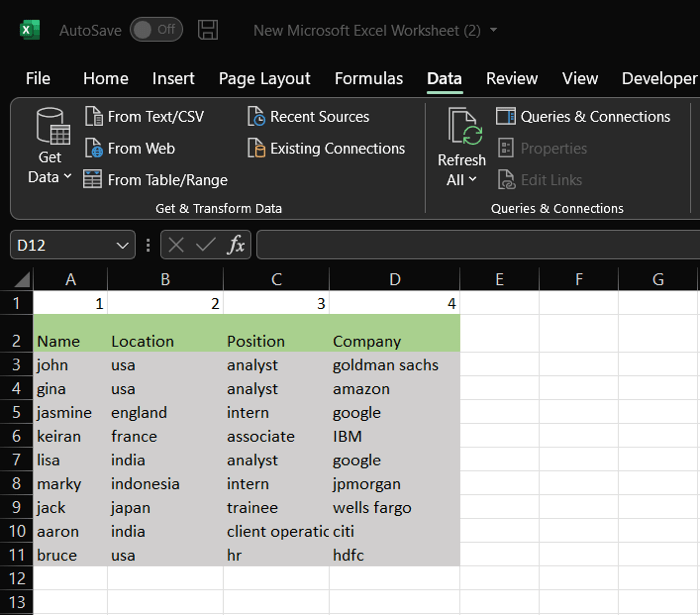Open workbook title dropdown arrow
Viewport: 700px width, 615px height.
point(493,30)
